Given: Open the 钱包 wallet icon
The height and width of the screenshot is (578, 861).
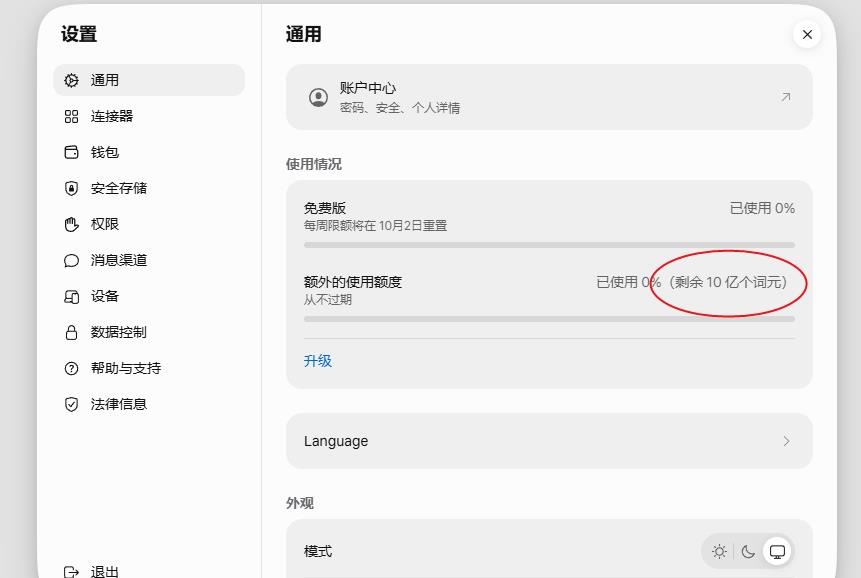Looking at the screenshot, I should 71,152.
